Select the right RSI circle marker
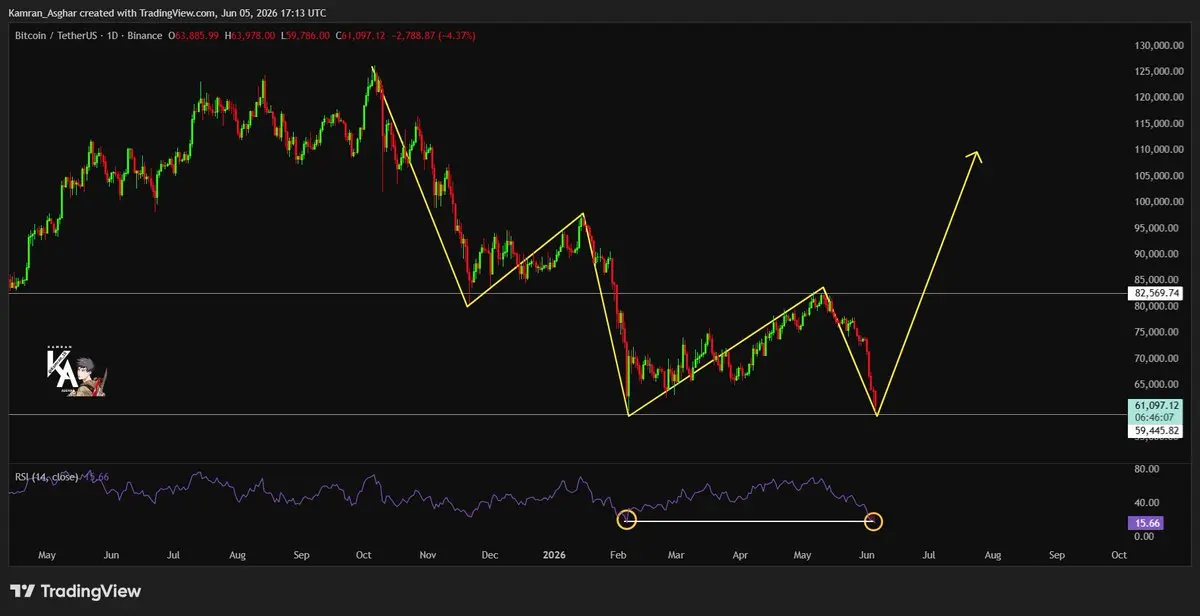 click(x=873, y=520)
